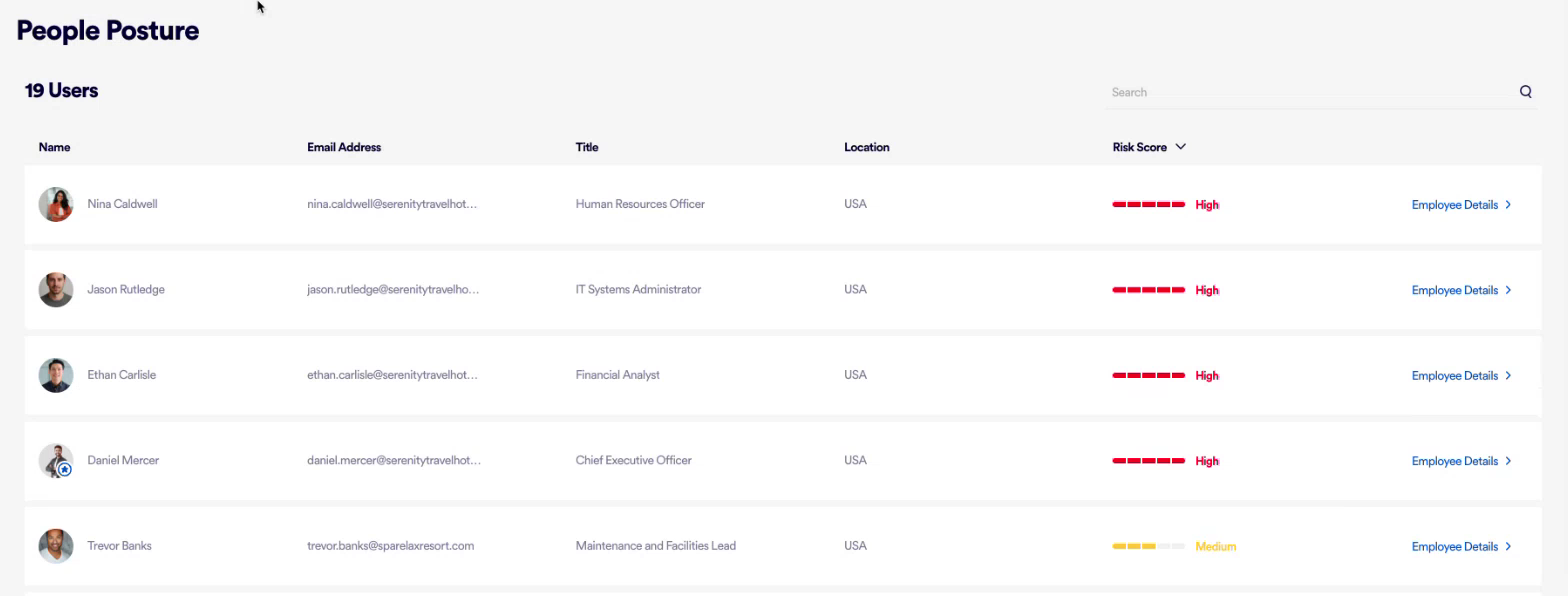
Task: Click Nina Caldwell's High risk score bar
Action: click(x=1148, y=205)
